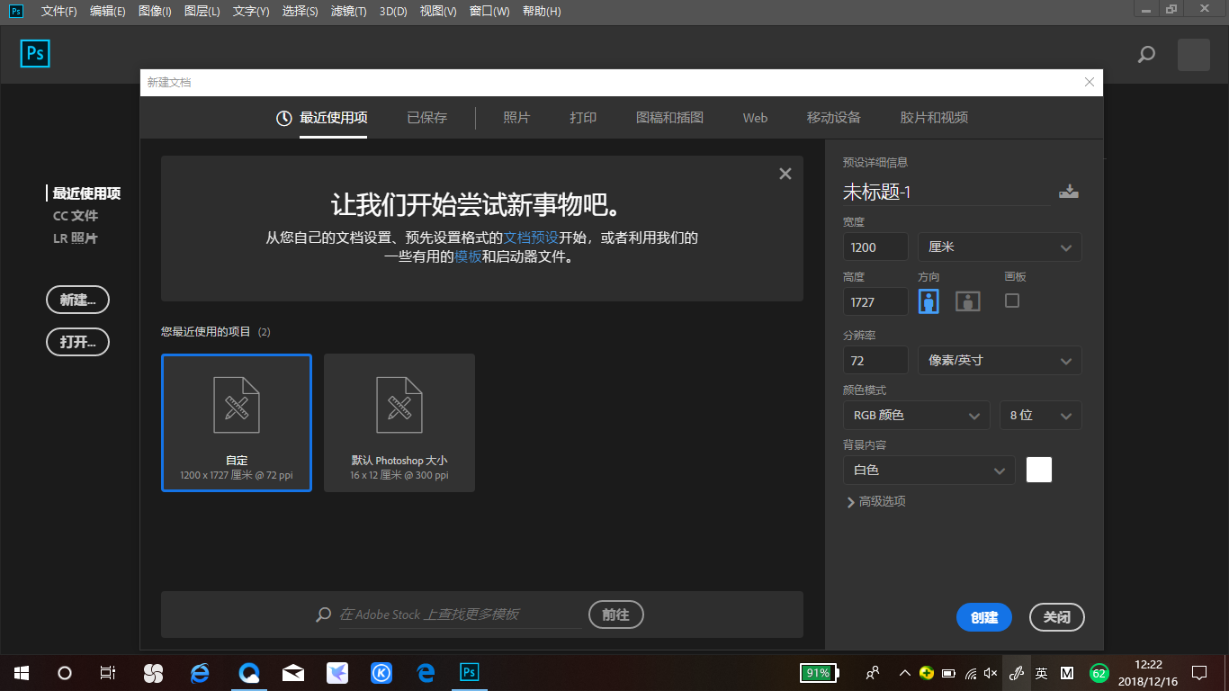Click the width field showing 1200
1229x691 pixels.
[x=876, y=247]
